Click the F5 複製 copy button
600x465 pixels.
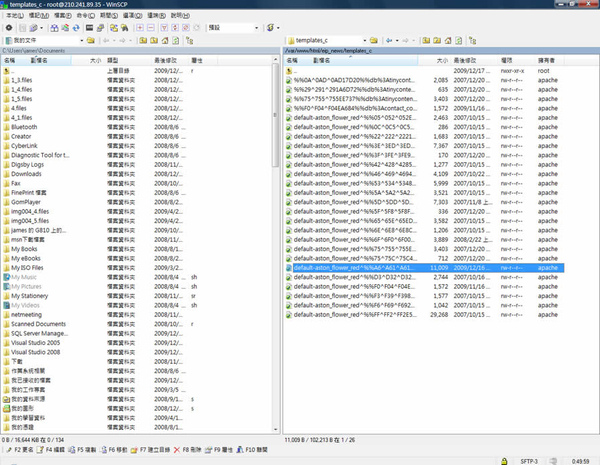click(x=82, y=450)
